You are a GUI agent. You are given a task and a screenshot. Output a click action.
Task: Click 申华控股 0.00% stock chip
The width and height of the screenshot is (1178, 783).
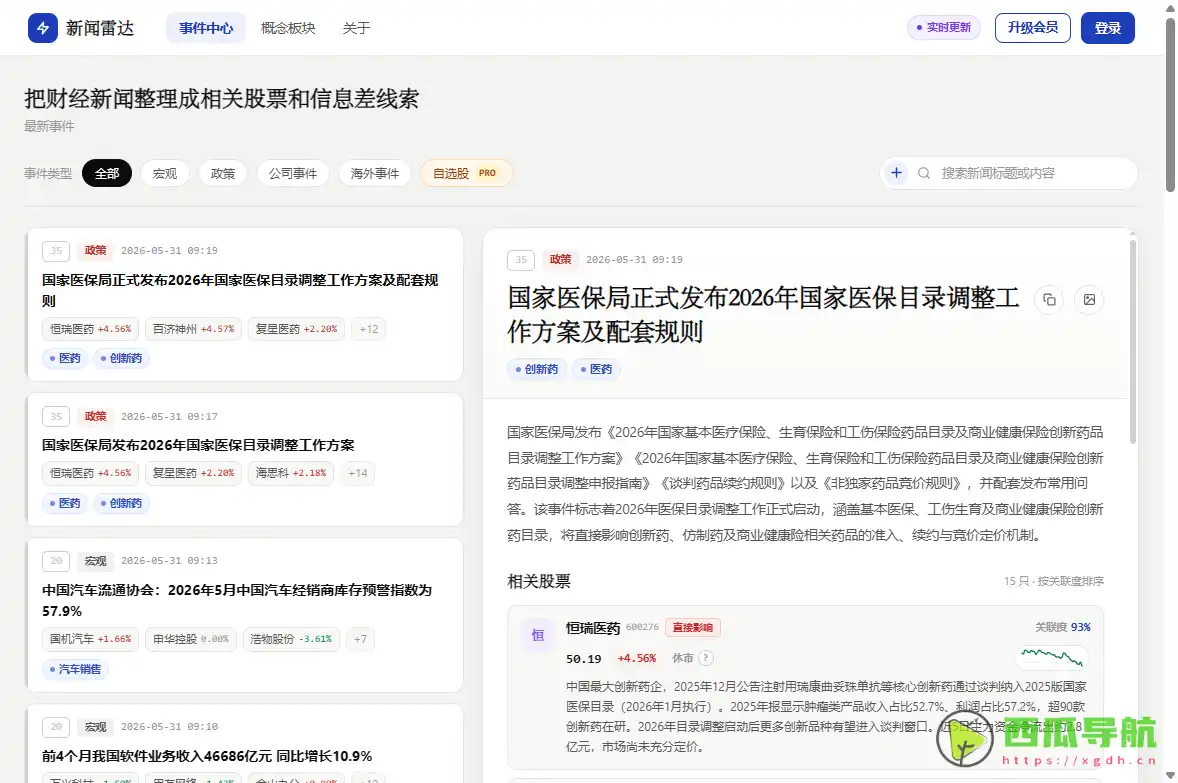click(x=191, y=639)
